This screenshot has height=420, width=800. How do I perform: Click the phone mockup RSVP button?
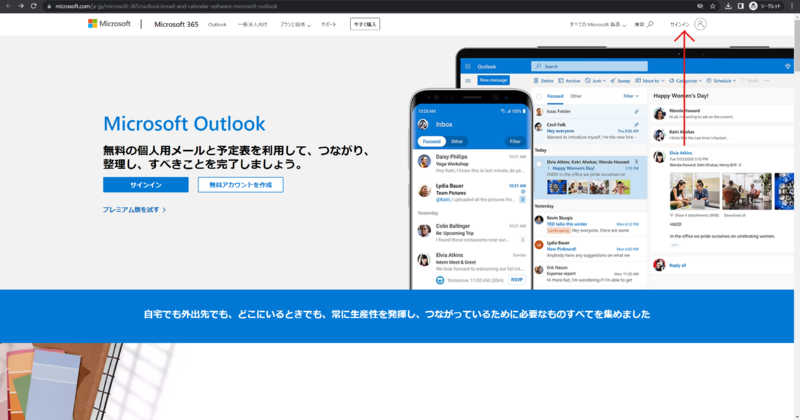(517, 280)
